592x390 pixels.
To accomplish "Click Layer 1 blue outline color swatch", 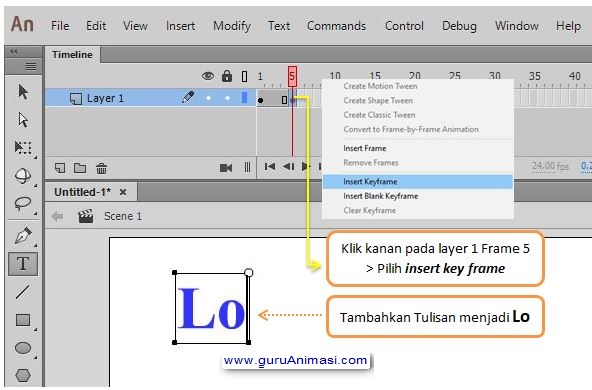I will coord(244,98).
